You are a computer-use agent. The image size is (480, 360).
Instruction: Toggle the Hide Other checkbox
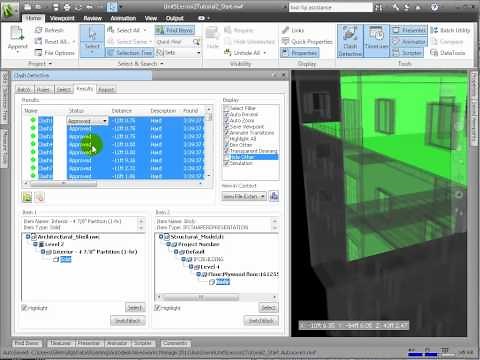[x=226, y=157]
